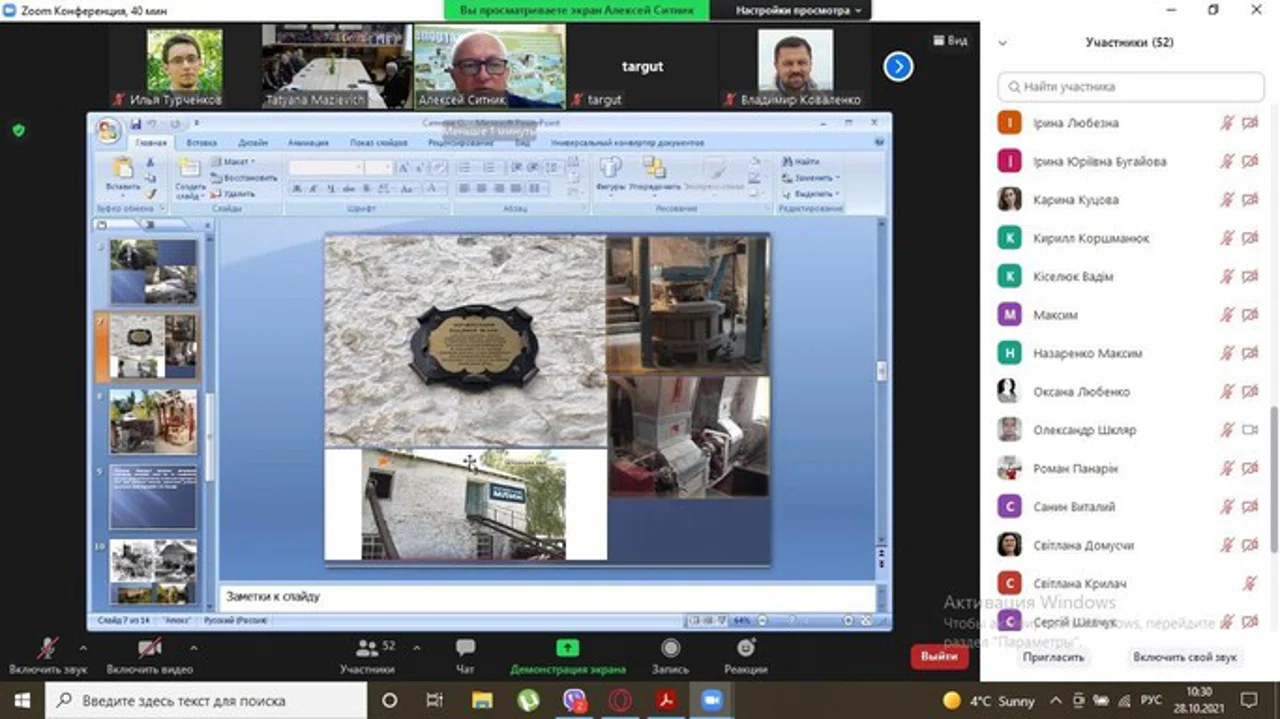Open the Макет layout dropdown

234,161
